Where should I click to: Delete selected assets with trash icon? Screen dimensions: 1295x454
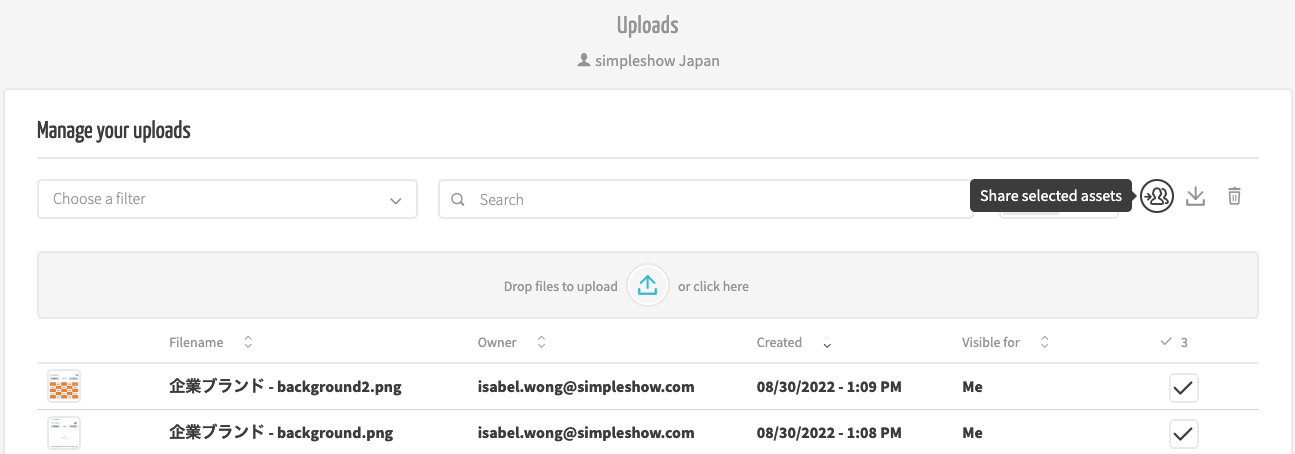[1235, 197]
